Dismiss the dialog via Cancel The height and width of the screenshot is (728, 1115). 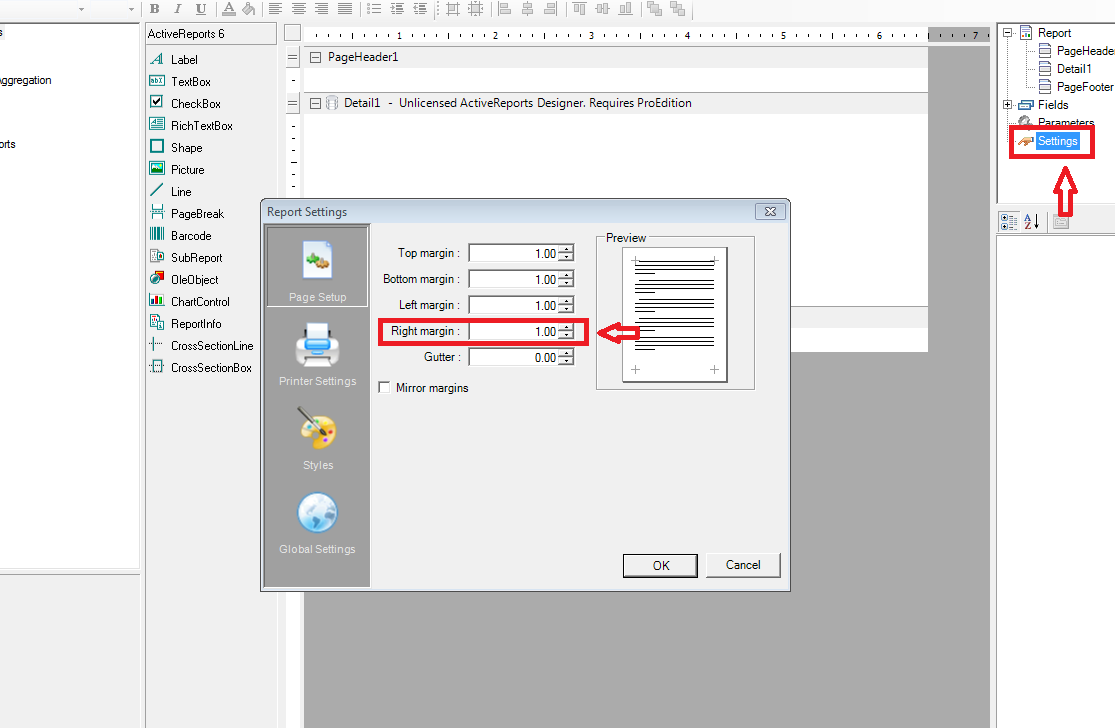click(x=743, y=565)
